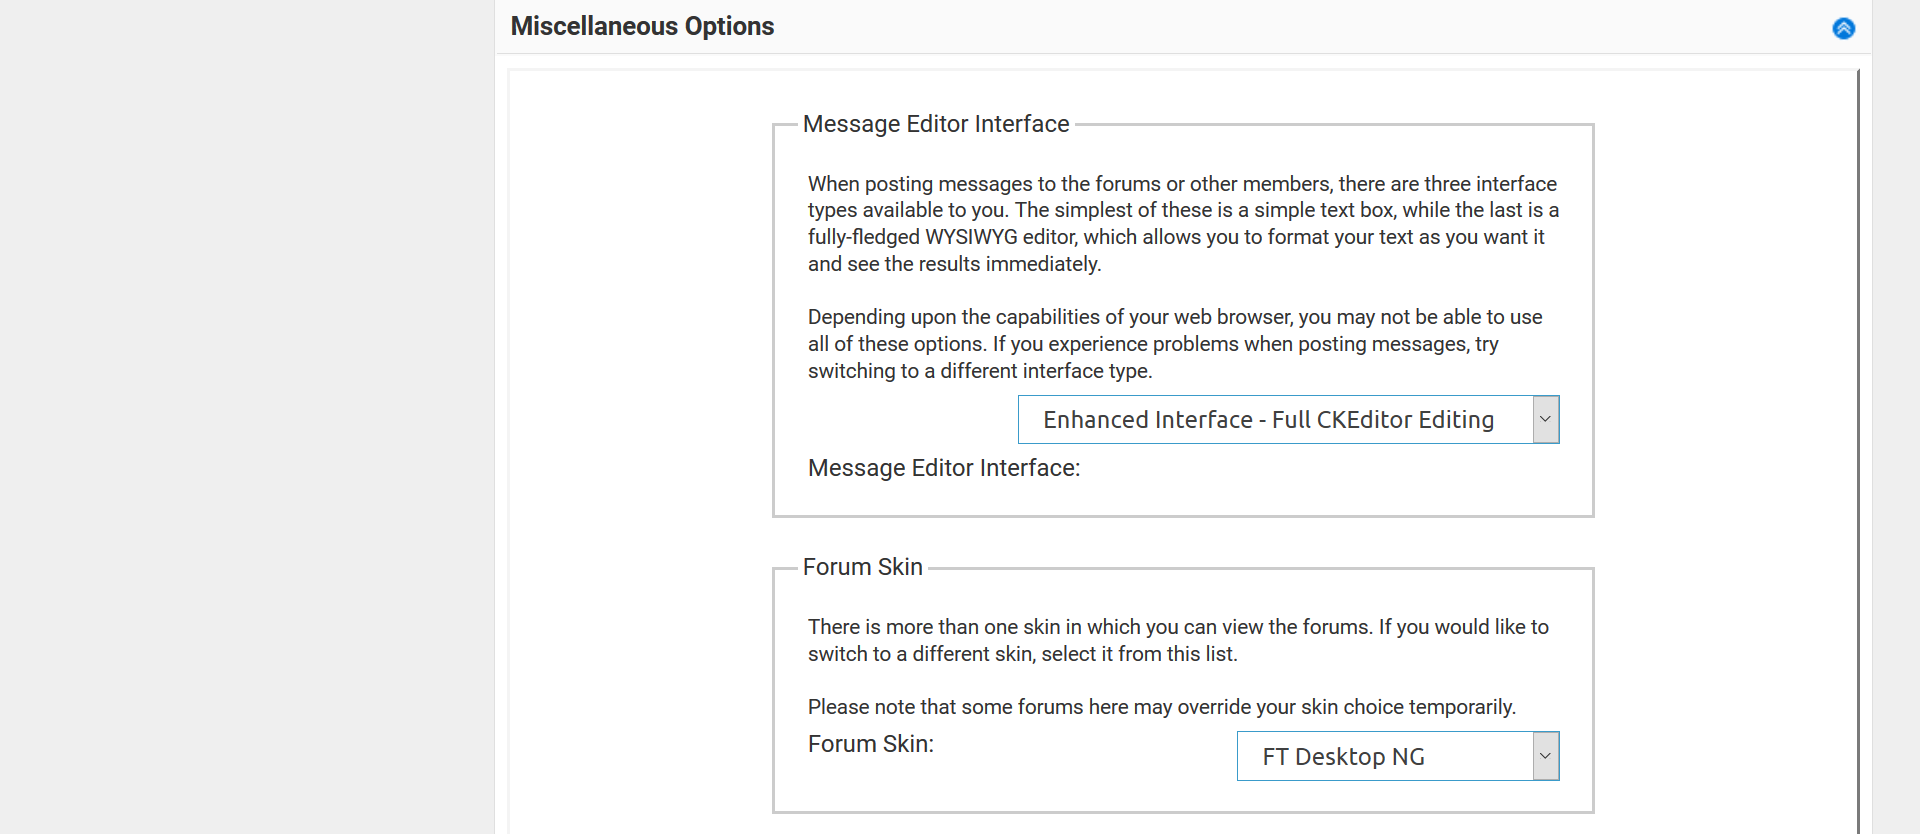The height and width of the screenshot is (834, 1920).
Task: Click the text "switching to a different interface type"
Action: pyautogui.click(x=978, y=371)
